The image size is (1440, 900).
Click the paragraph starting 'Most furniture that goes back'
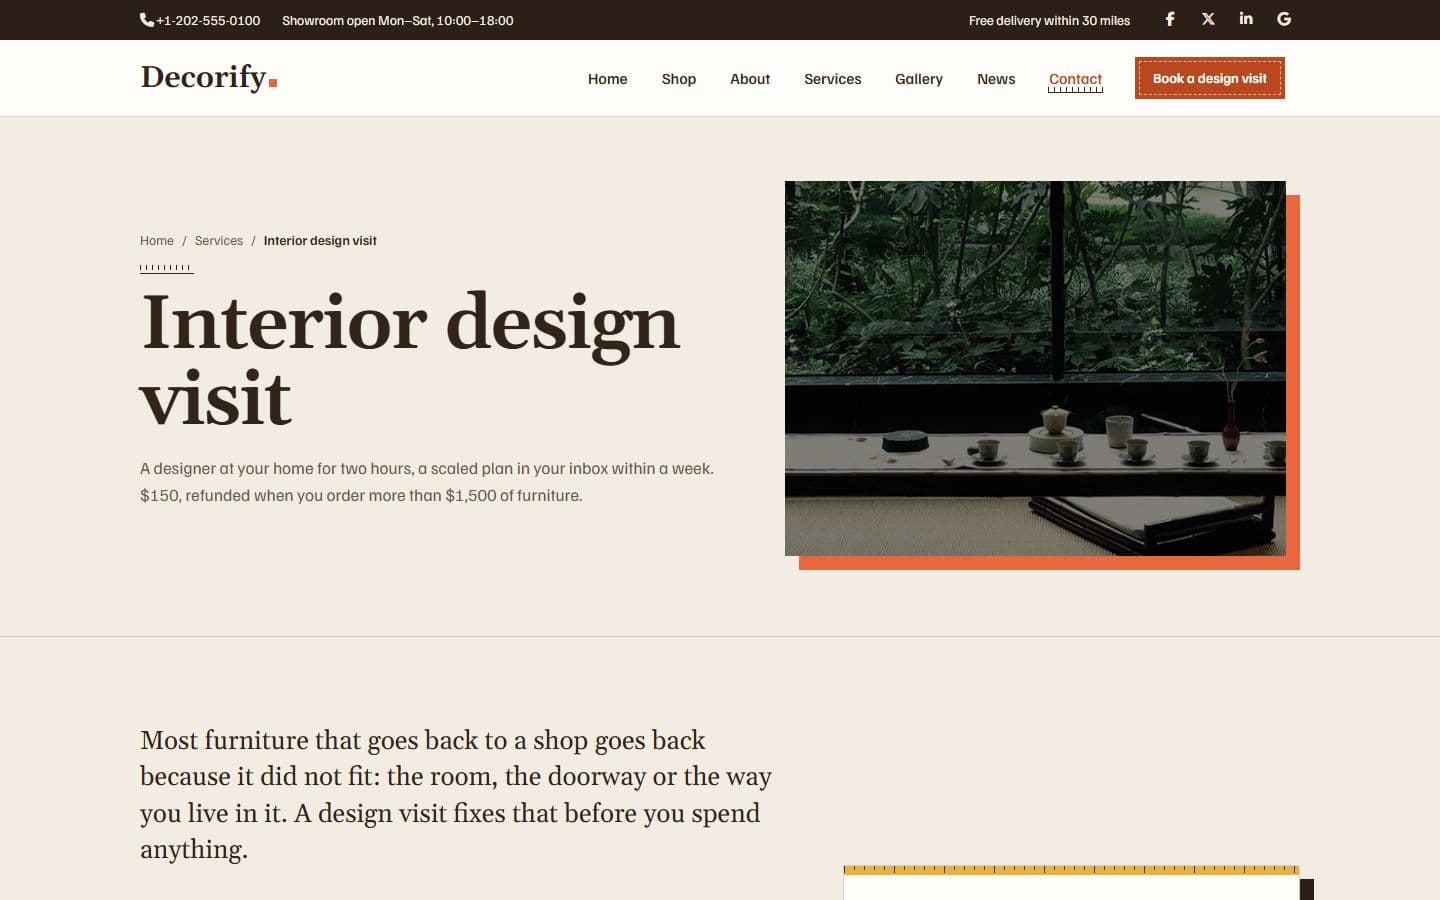(x=456, y=794)
